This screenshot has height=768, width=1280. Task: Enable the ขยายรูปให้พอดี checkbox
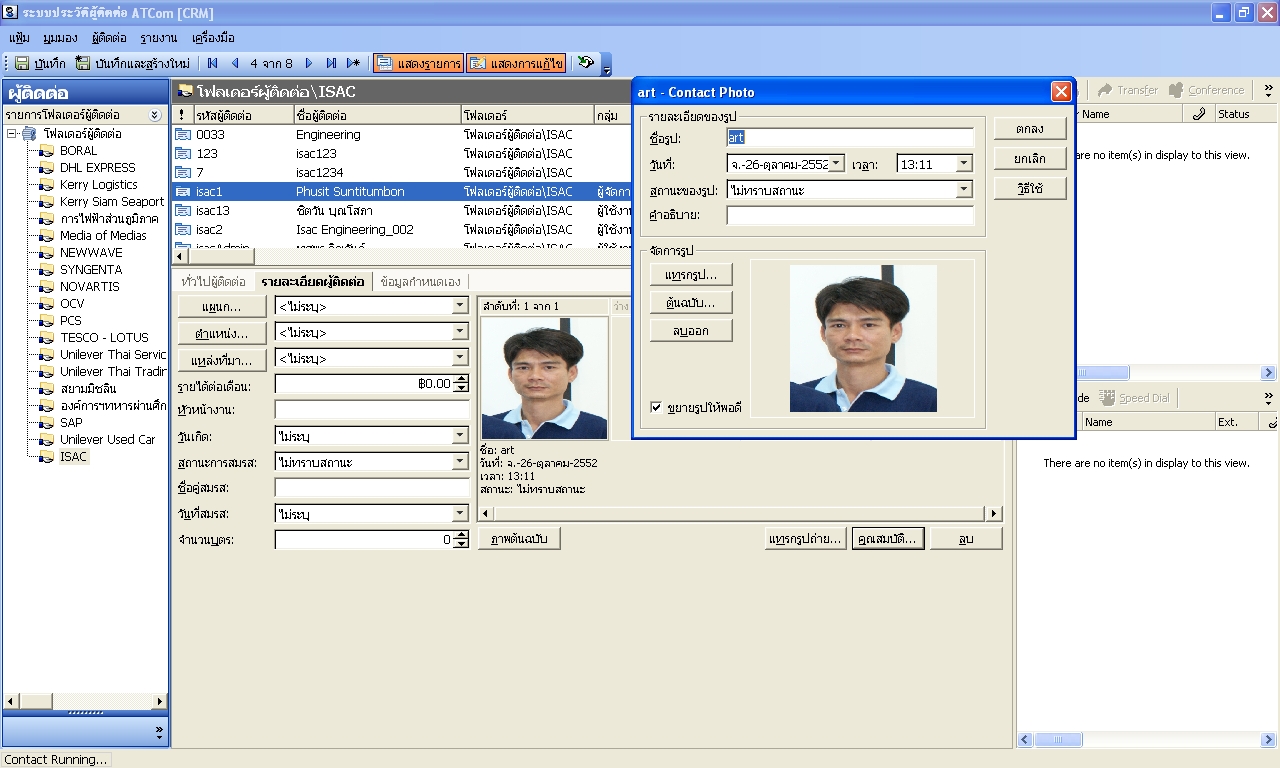pos(657,407)
